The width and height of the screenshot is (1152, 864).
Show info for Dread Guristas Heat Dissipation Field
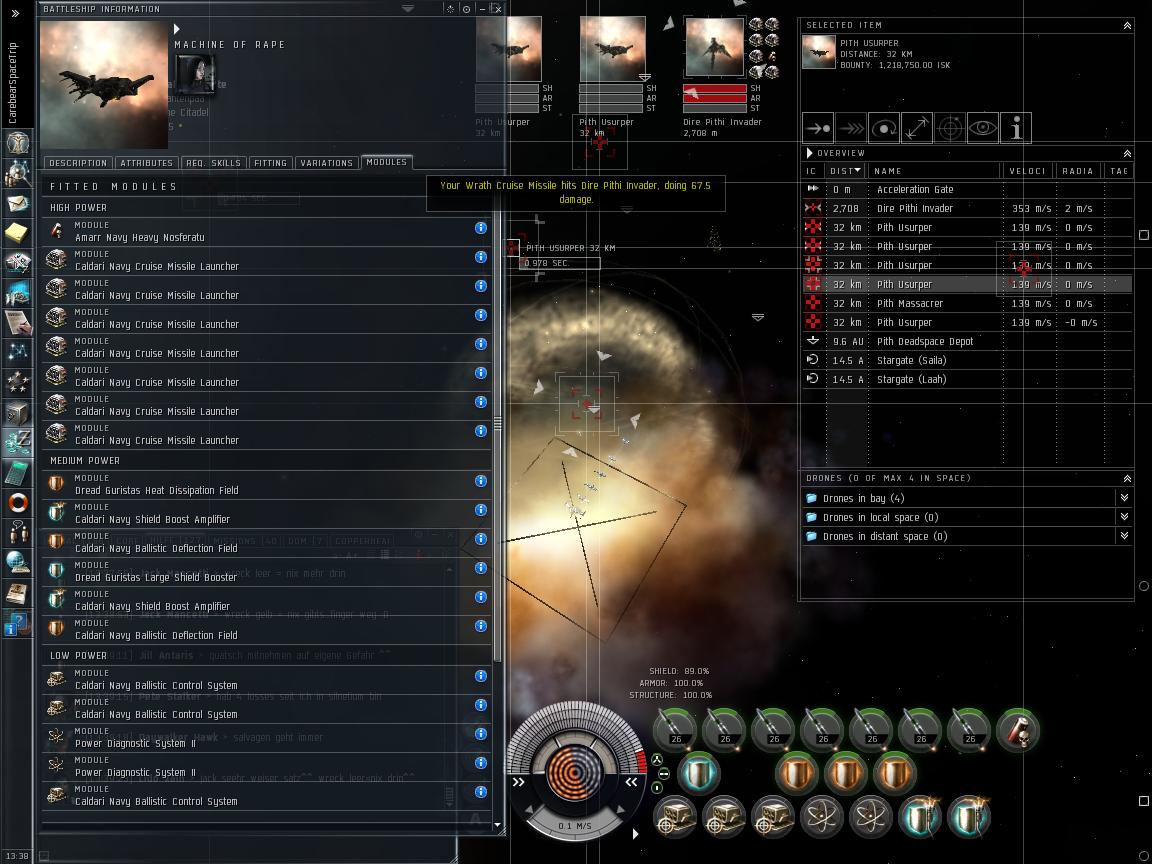coord(480,480)
